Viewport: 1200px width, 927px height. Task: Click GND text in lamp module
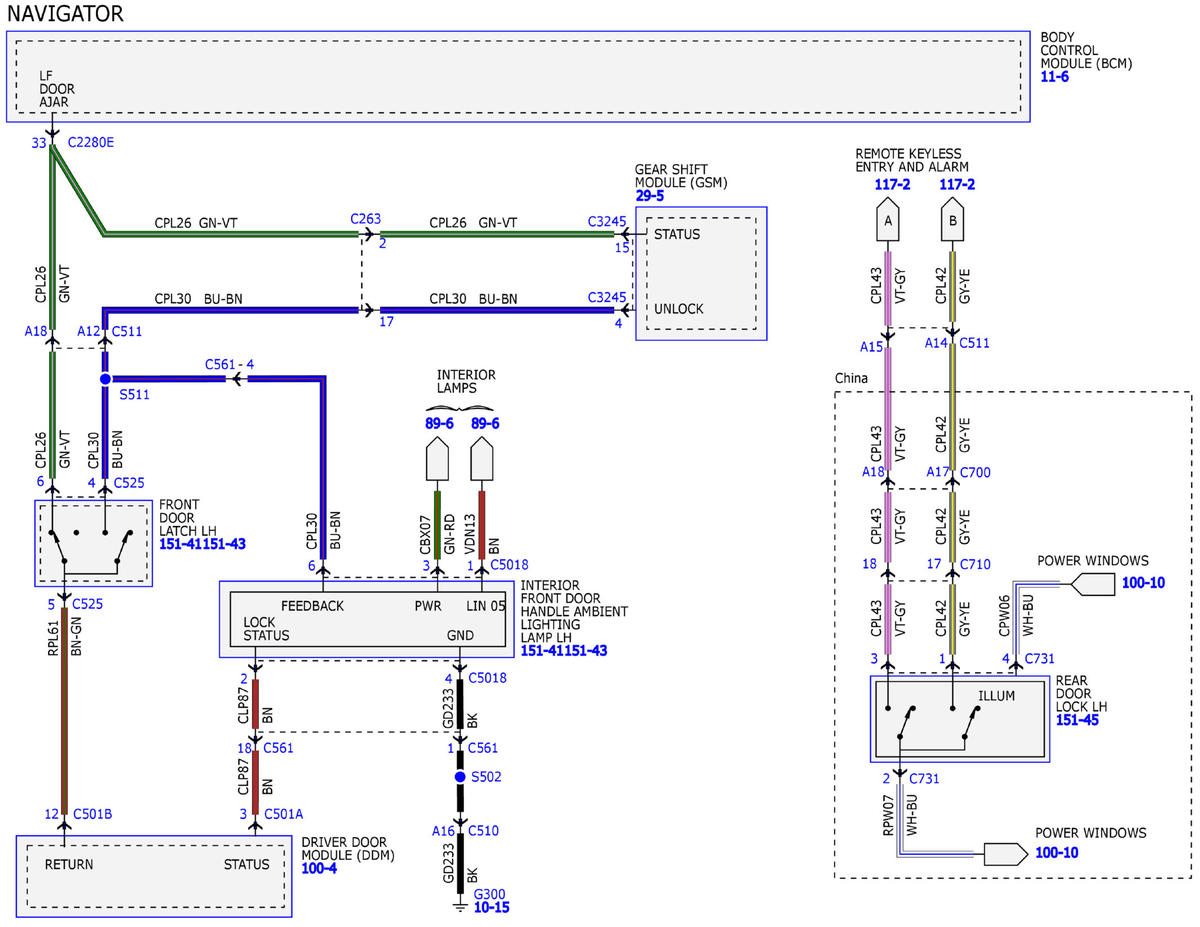pos(461,635)
